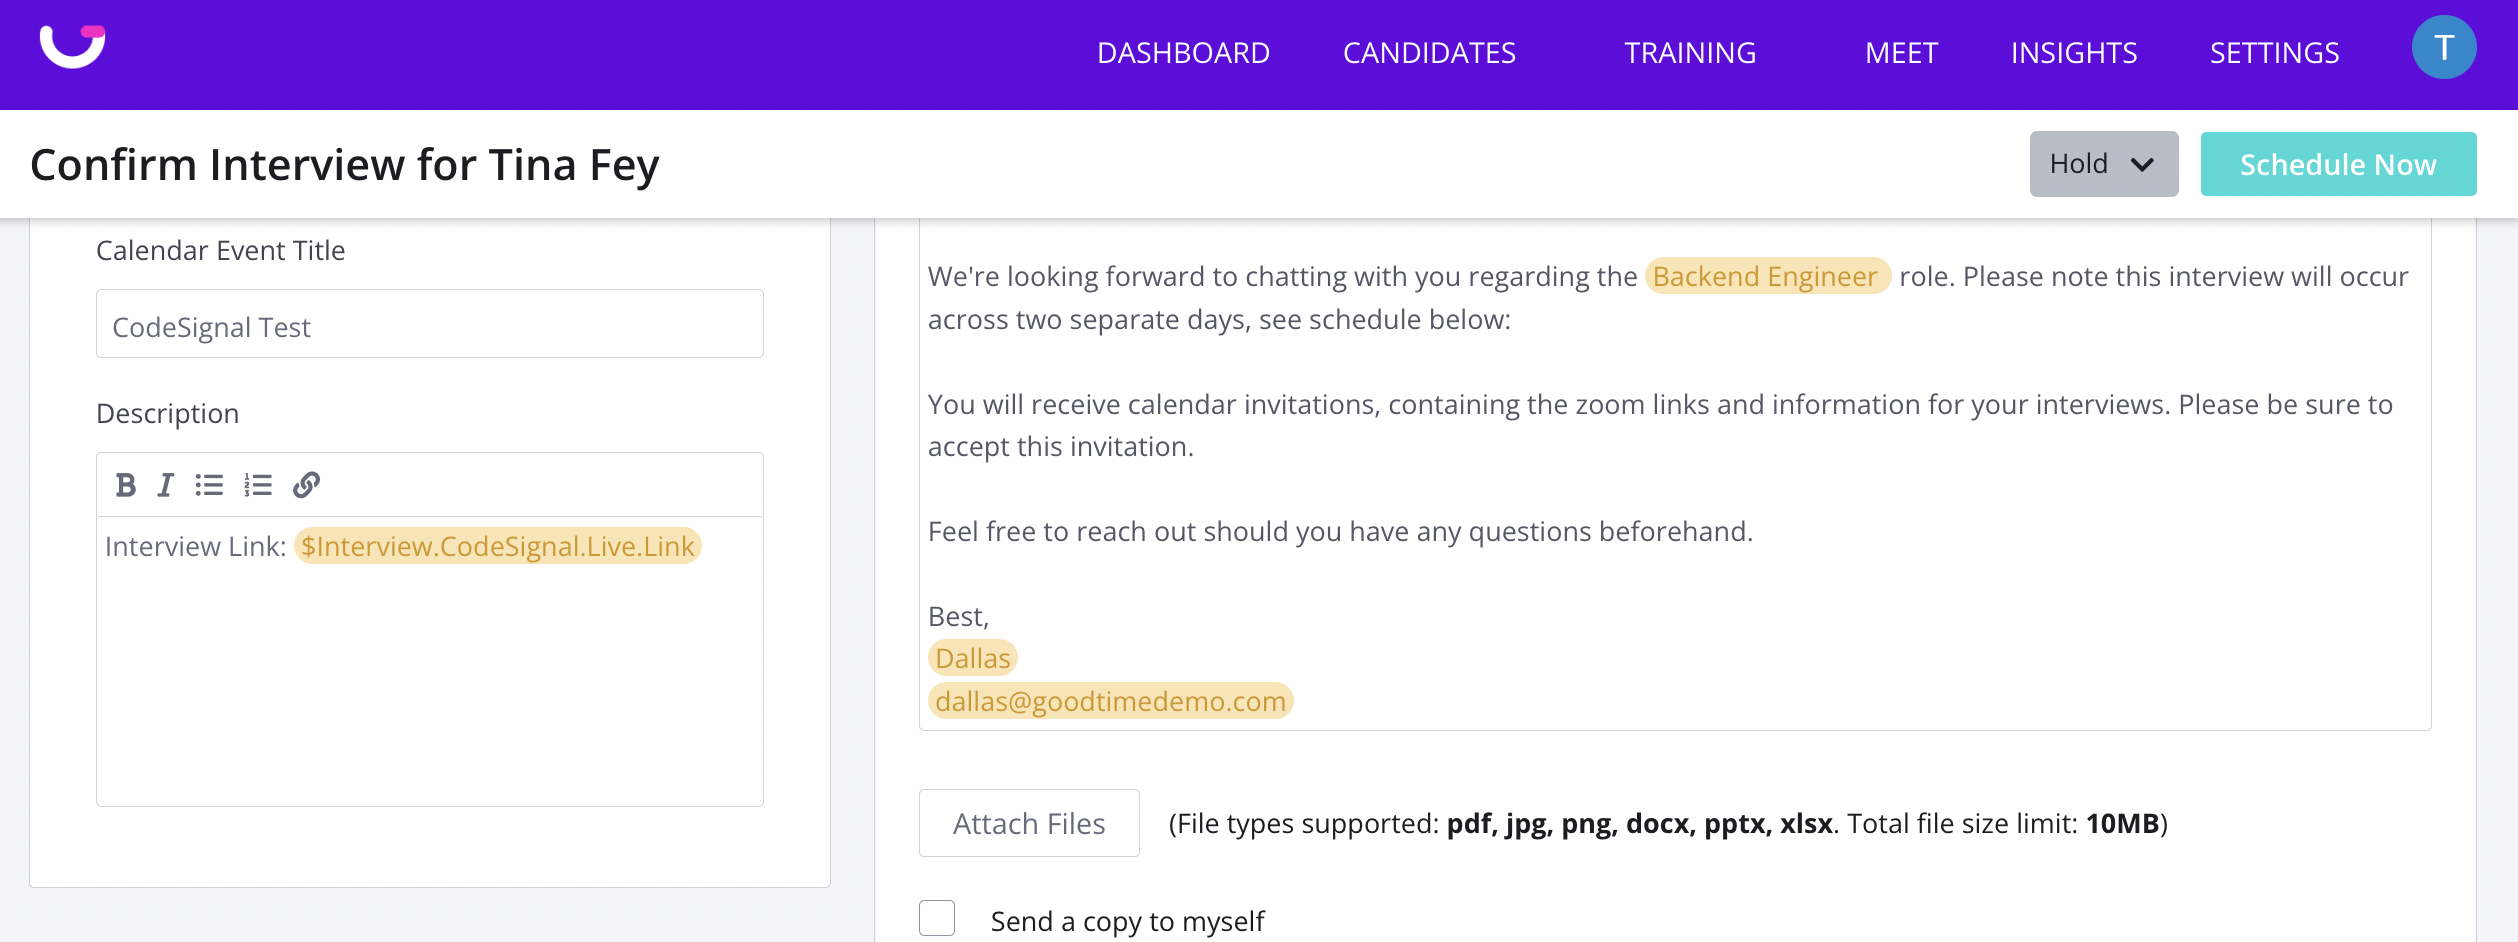Open the Settings menu
2518x942 pixels.
click(x=2274, y=53)
